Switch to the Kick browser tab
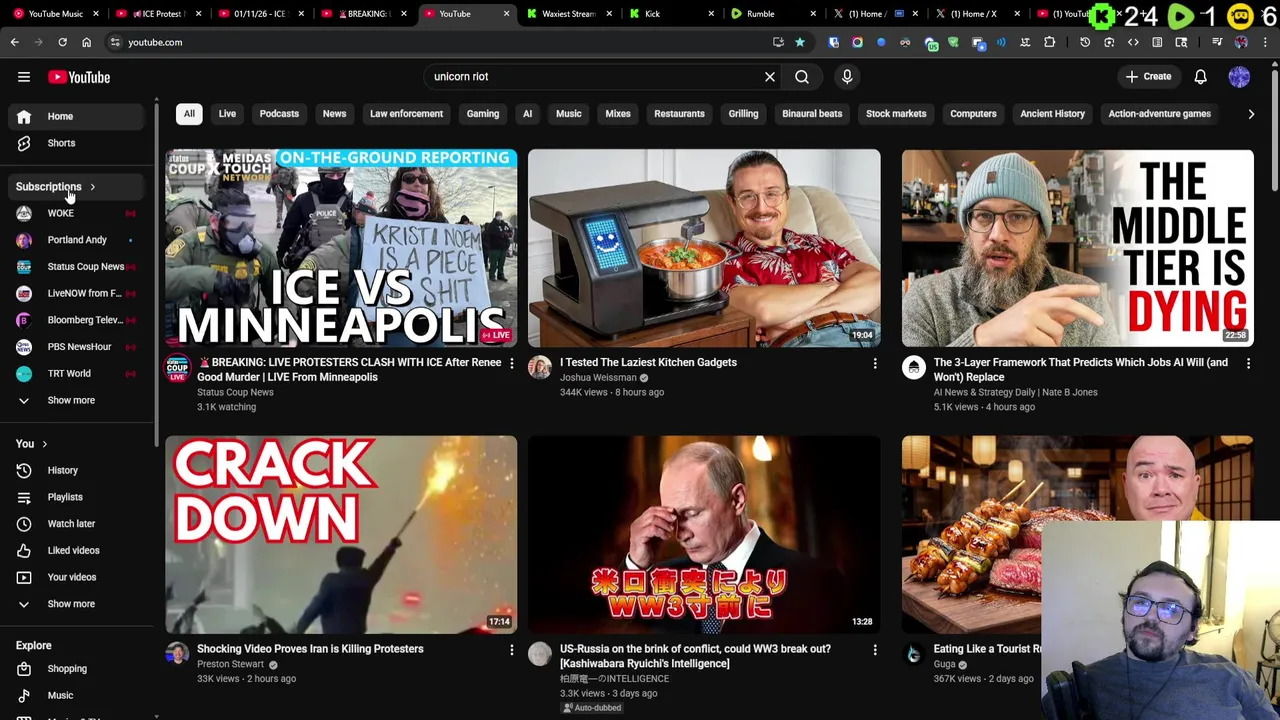1280x720 pixels. click(x=669, y=14)
